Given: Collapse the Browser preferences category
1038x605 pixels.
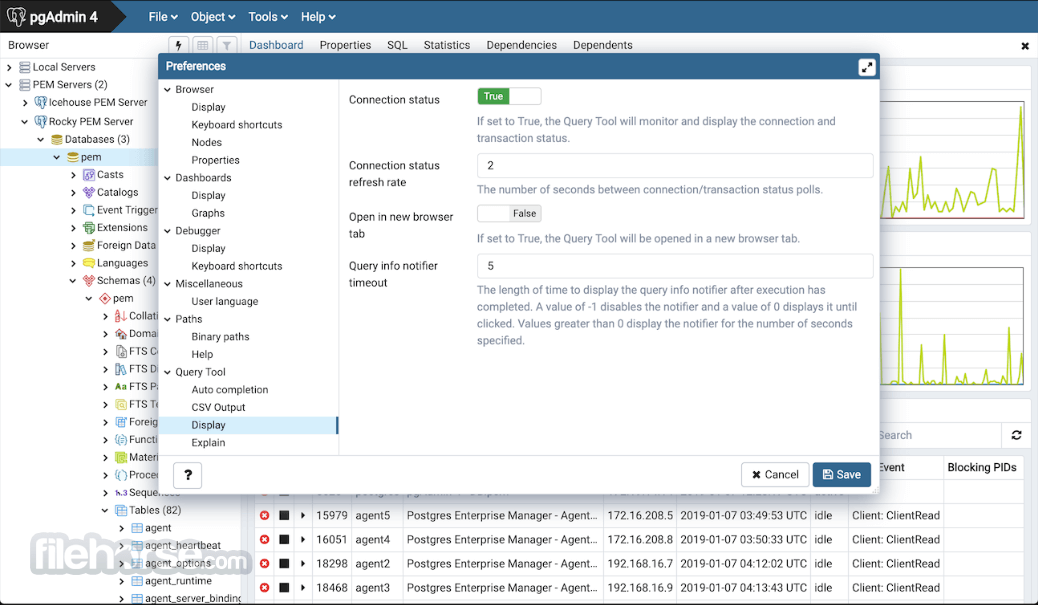Looking at the screenshot, I should (x=167, y=89).
